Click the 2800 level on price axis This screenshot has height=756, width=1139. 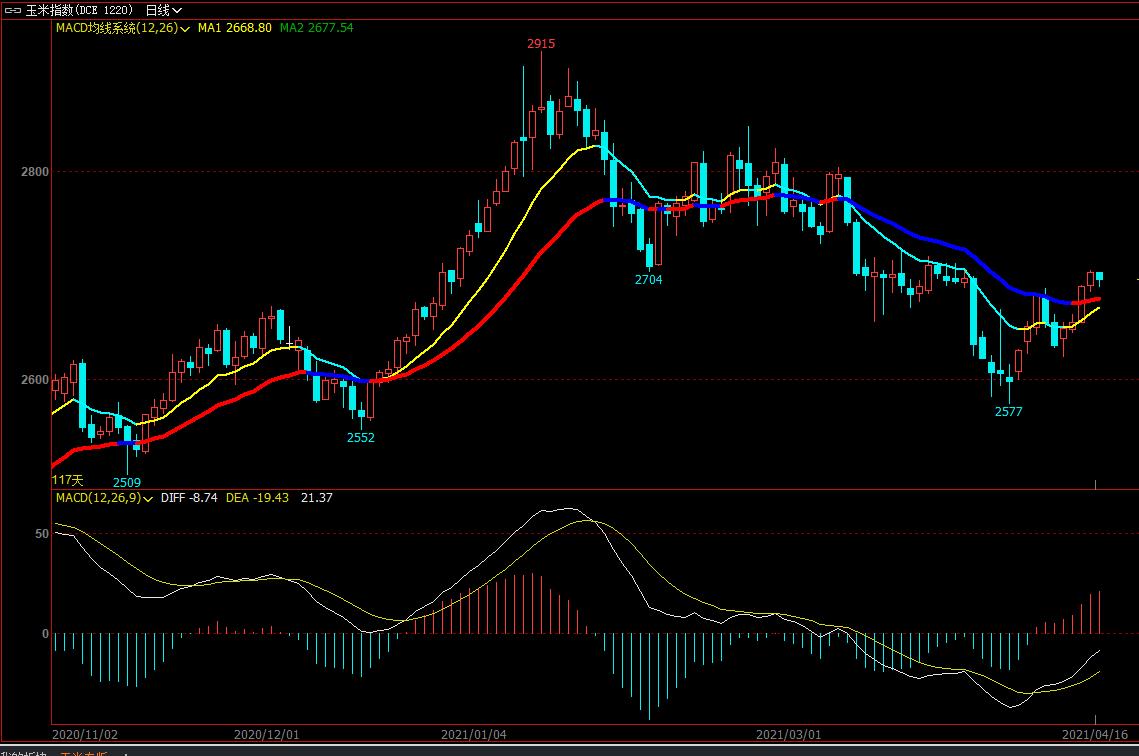coord(36,172)
